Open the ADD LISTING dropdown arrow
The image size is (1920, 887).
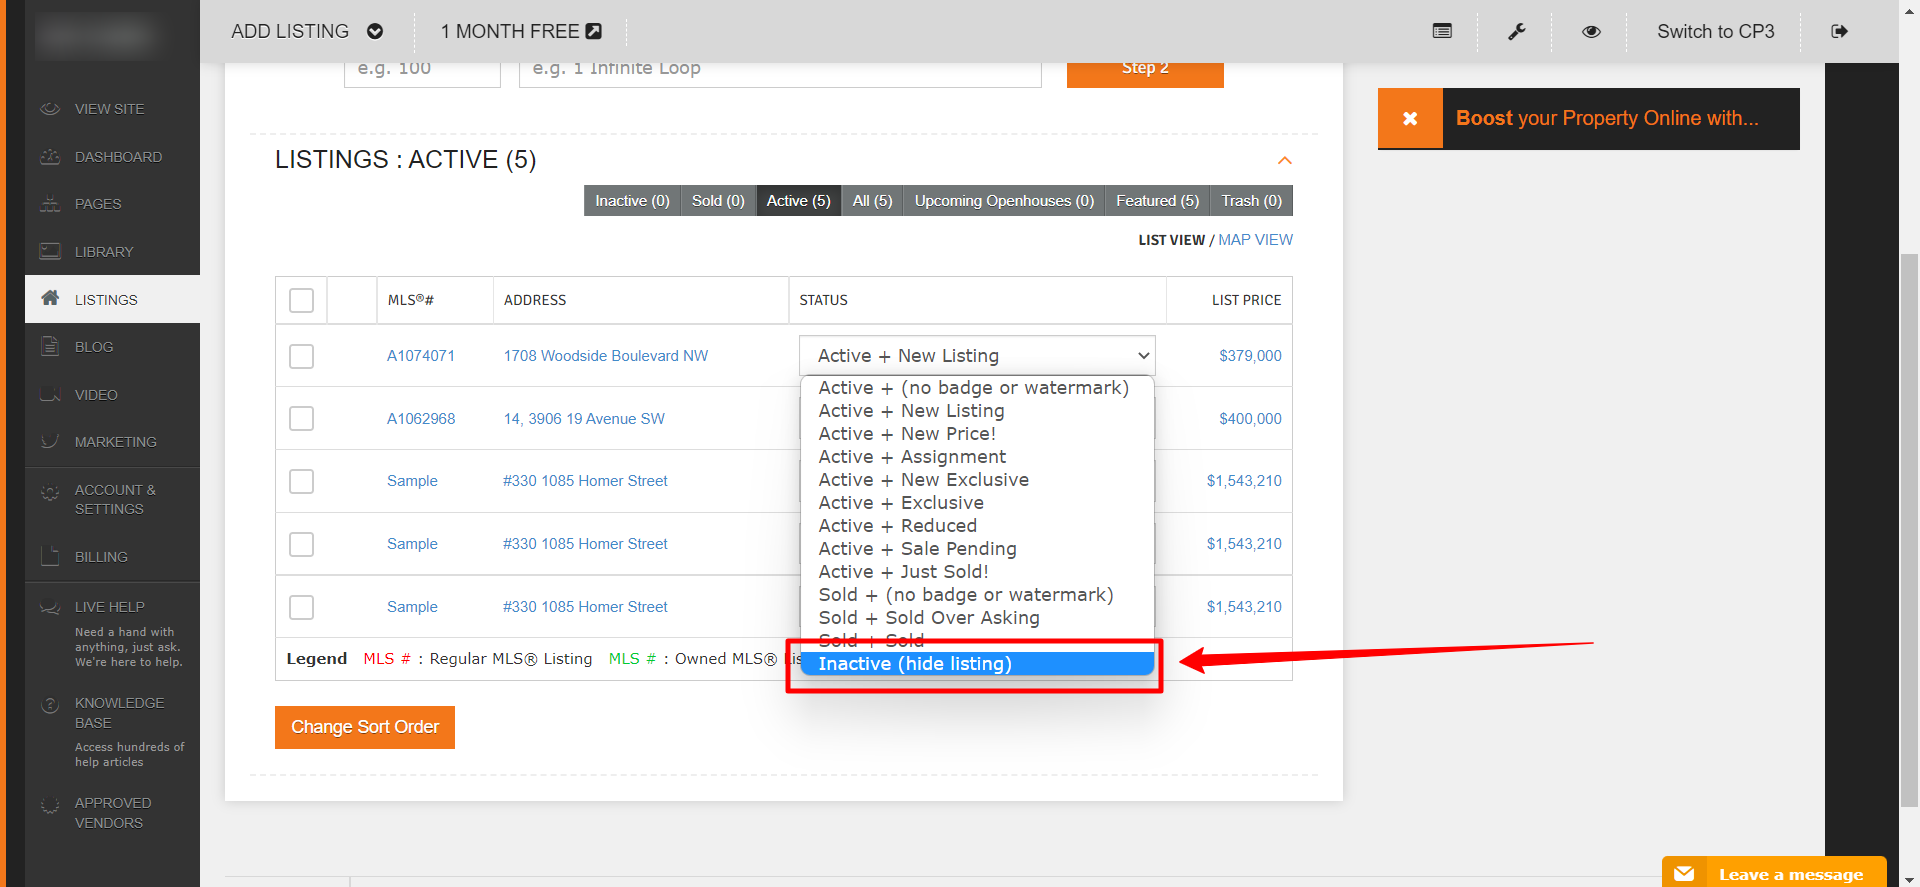375,31
